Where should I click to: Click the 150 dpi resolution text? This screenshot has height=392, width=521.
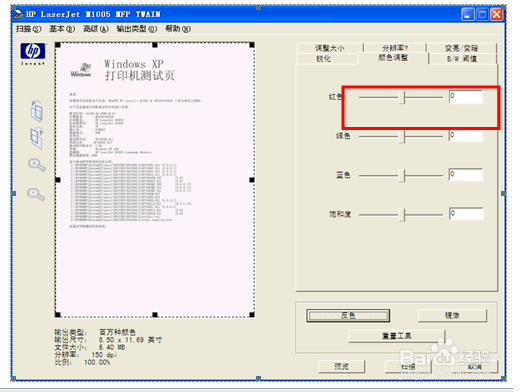pyautogui.click(x=104, y=355)
